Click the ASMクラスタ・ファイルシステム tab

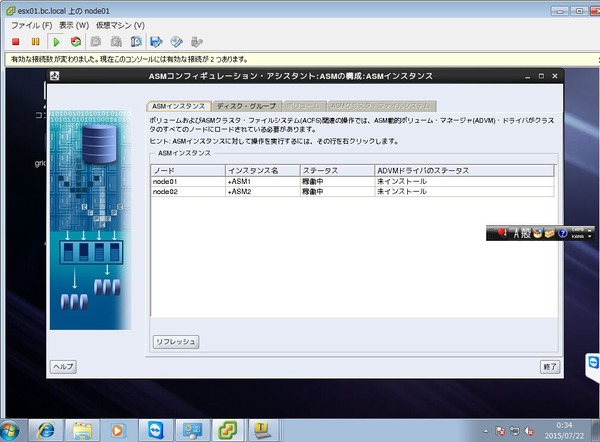coord(382,106)
